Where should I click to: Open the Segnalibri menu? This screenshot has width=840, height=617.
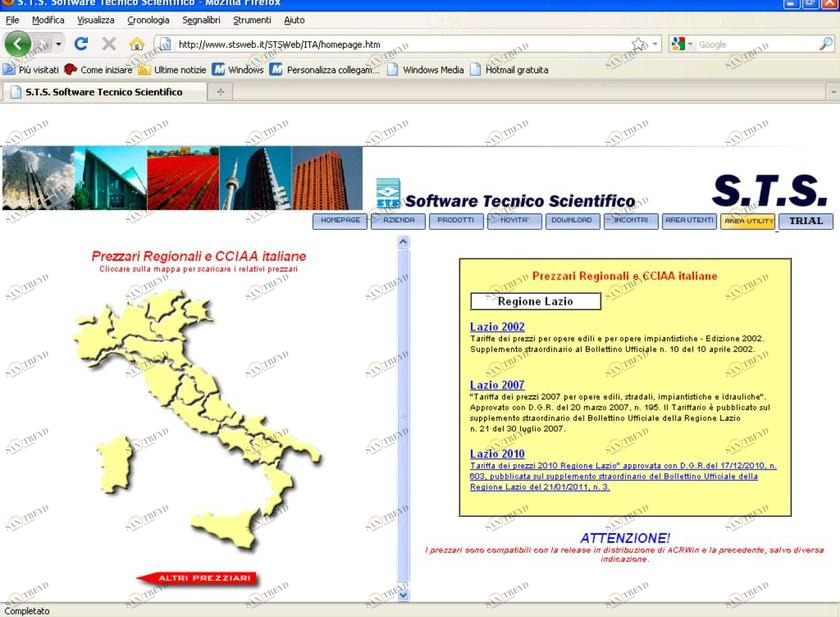(x=201, y=20)
